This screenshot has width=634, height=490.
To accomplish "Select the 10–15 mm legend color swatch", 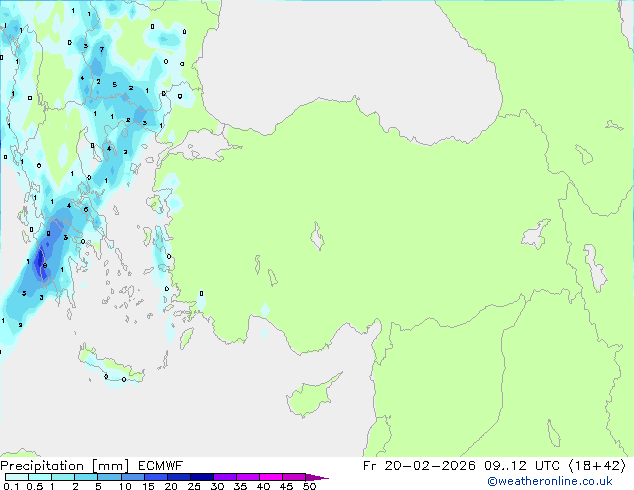I will pyautogui.click(x=132, y=477).
